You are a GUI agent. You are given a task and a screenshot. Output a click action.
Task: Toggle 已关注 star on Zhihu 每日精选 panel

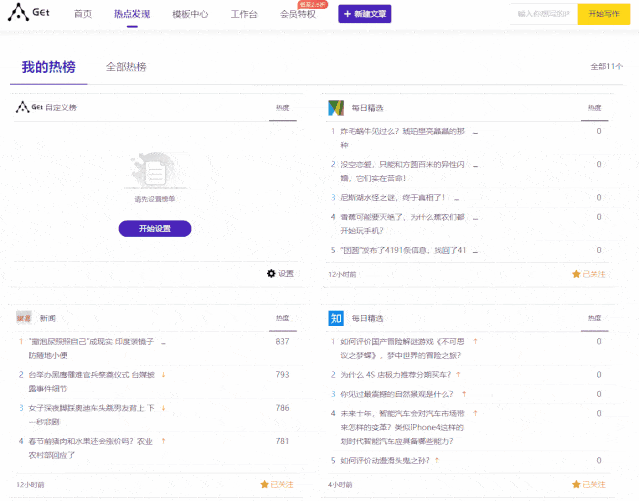pos(576,484)
